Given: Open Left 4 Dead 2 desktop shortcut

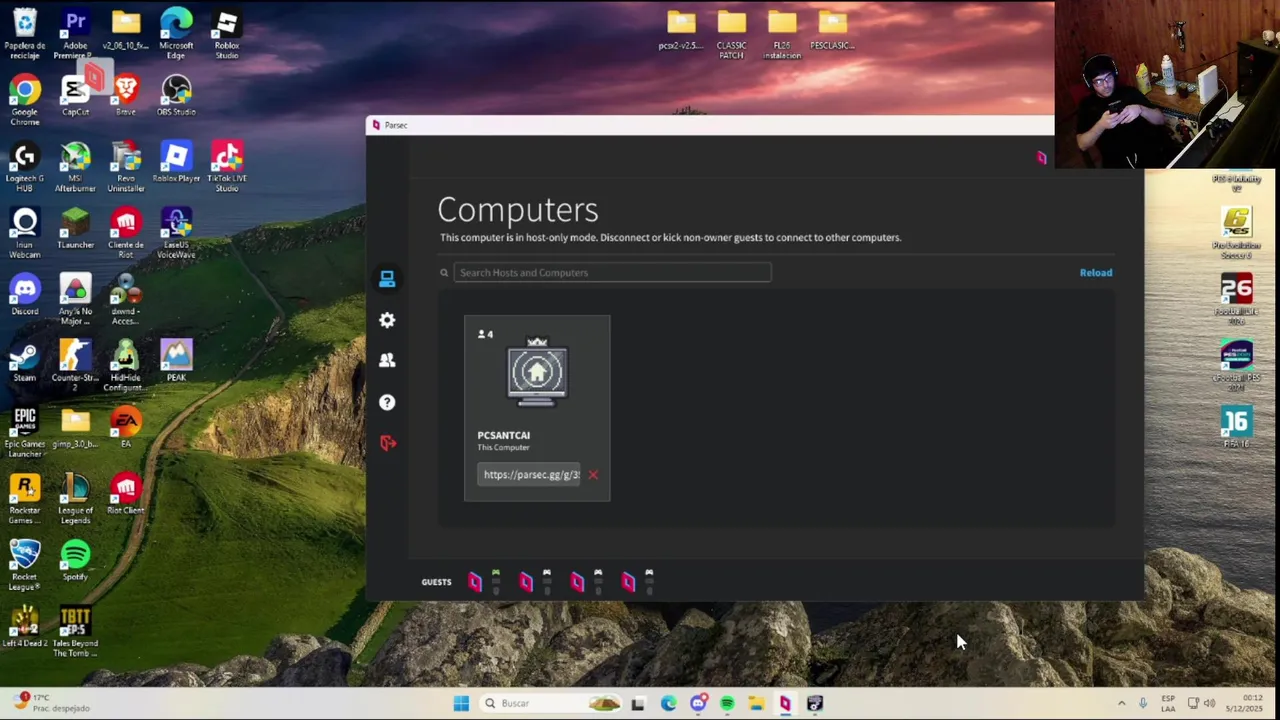Looking at the screenshot, I should [25, 628].
